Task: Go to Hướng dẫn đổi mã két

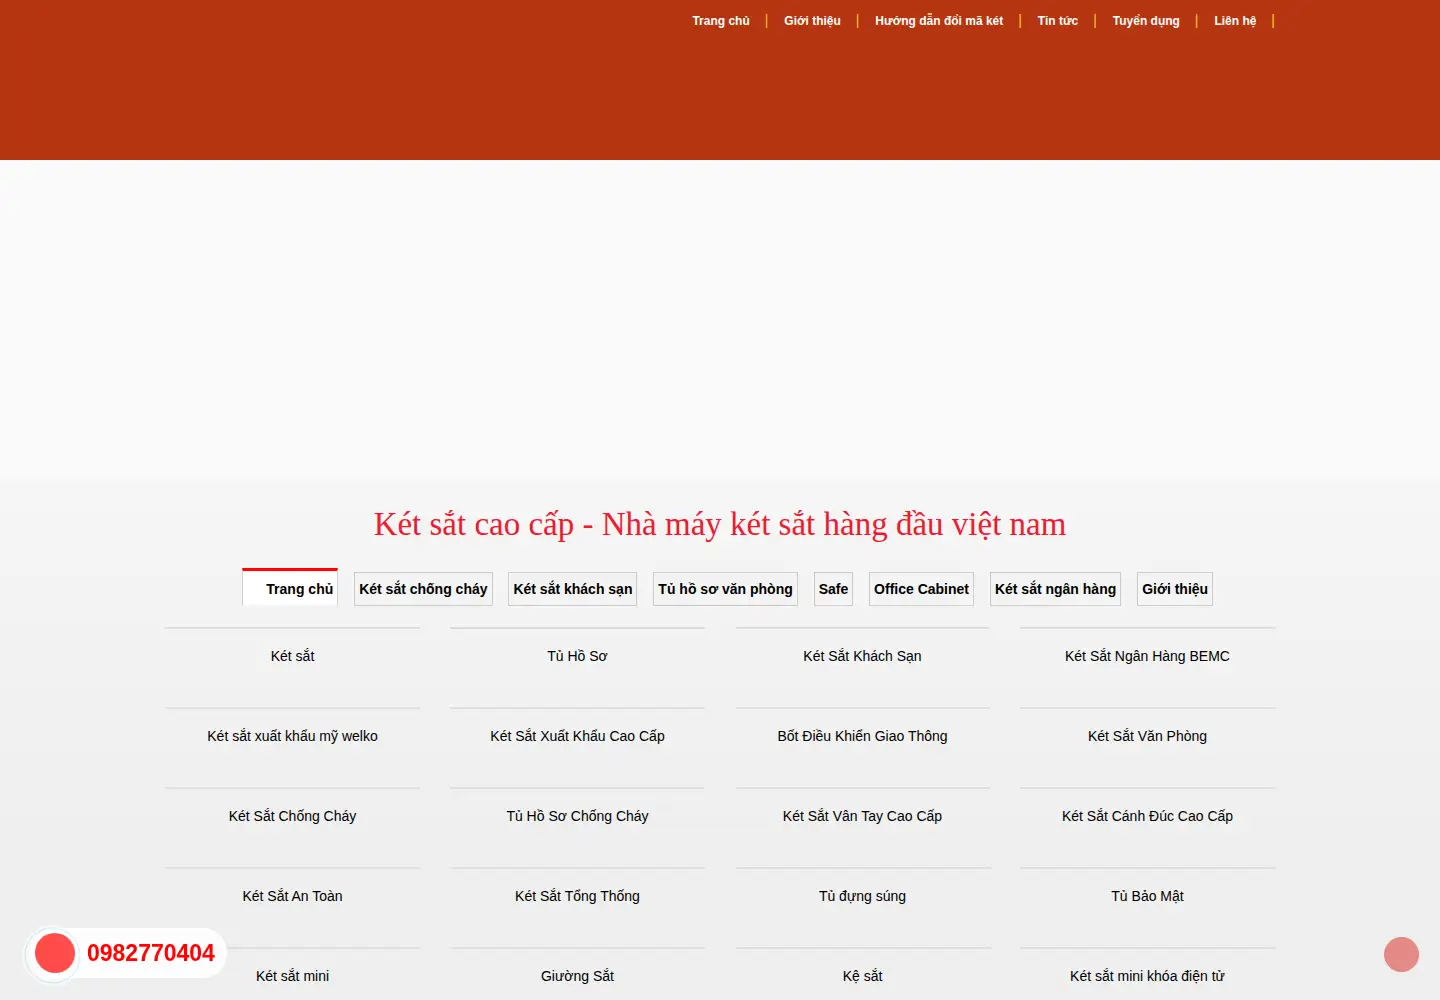Action: coord(939,21)
